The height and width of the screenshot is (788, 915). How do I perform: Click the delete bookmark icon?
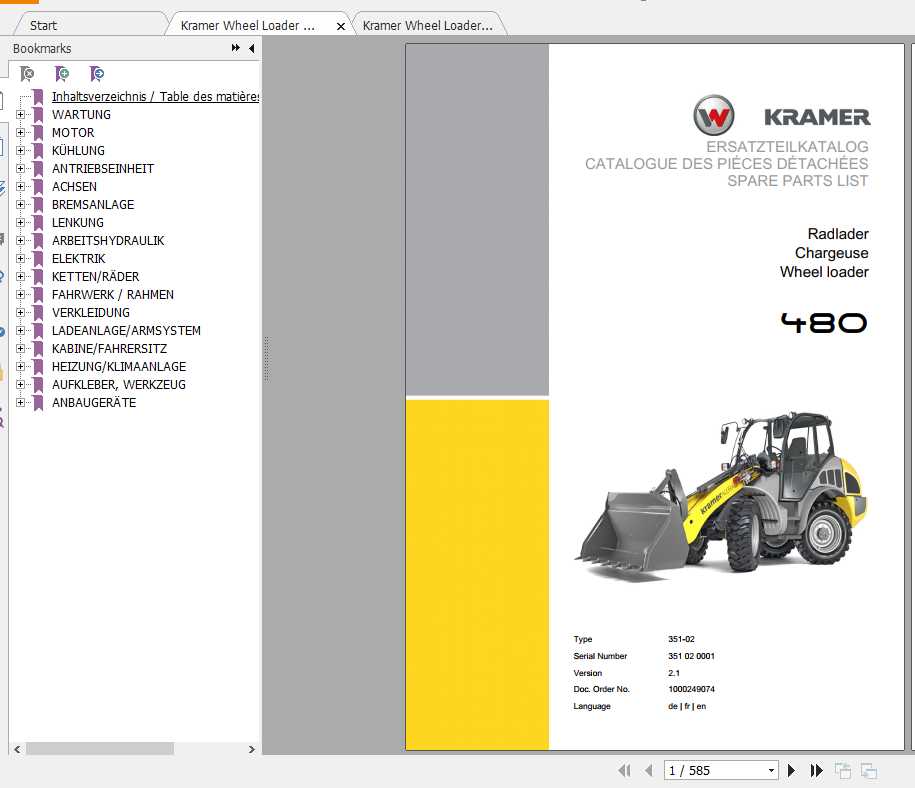[27, 74]
